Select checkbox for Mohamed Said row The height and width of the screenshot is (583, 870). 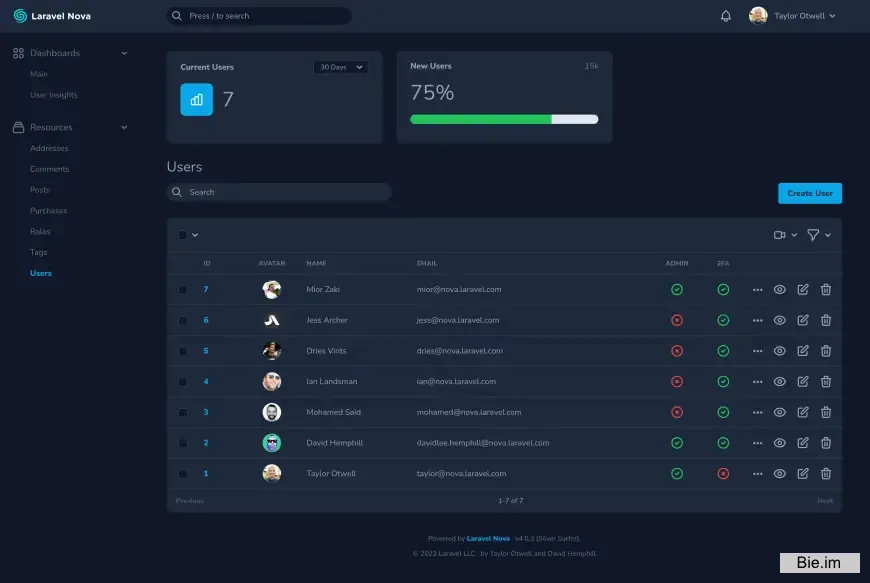(183, 413)
